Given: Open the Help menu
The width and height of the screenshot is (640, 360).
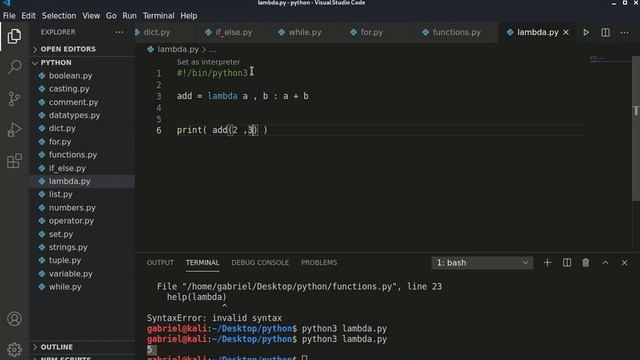Looking at the screenshot, I should click(189, 16).
